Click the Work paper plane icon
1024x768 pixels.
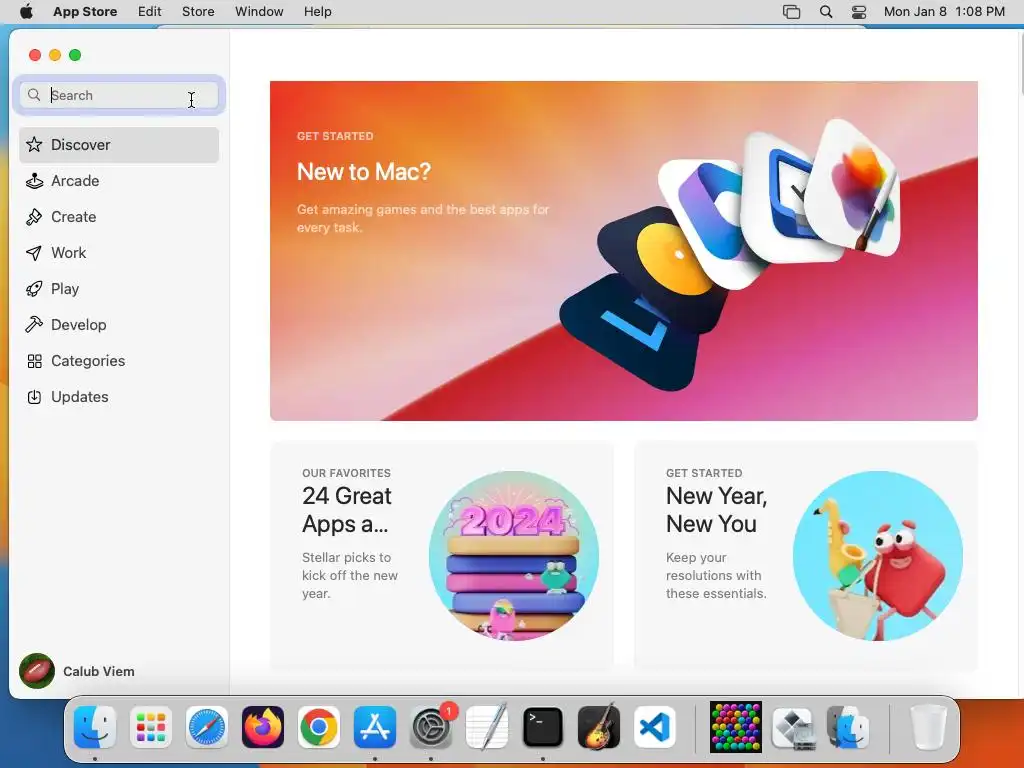tap(34, 253)
